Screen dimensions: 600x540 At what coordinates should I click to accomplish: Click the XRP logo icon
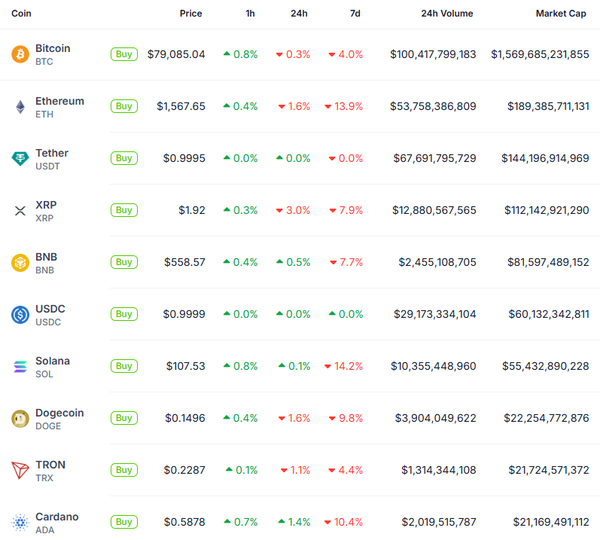pyautogui.click(x=20, y=210)
